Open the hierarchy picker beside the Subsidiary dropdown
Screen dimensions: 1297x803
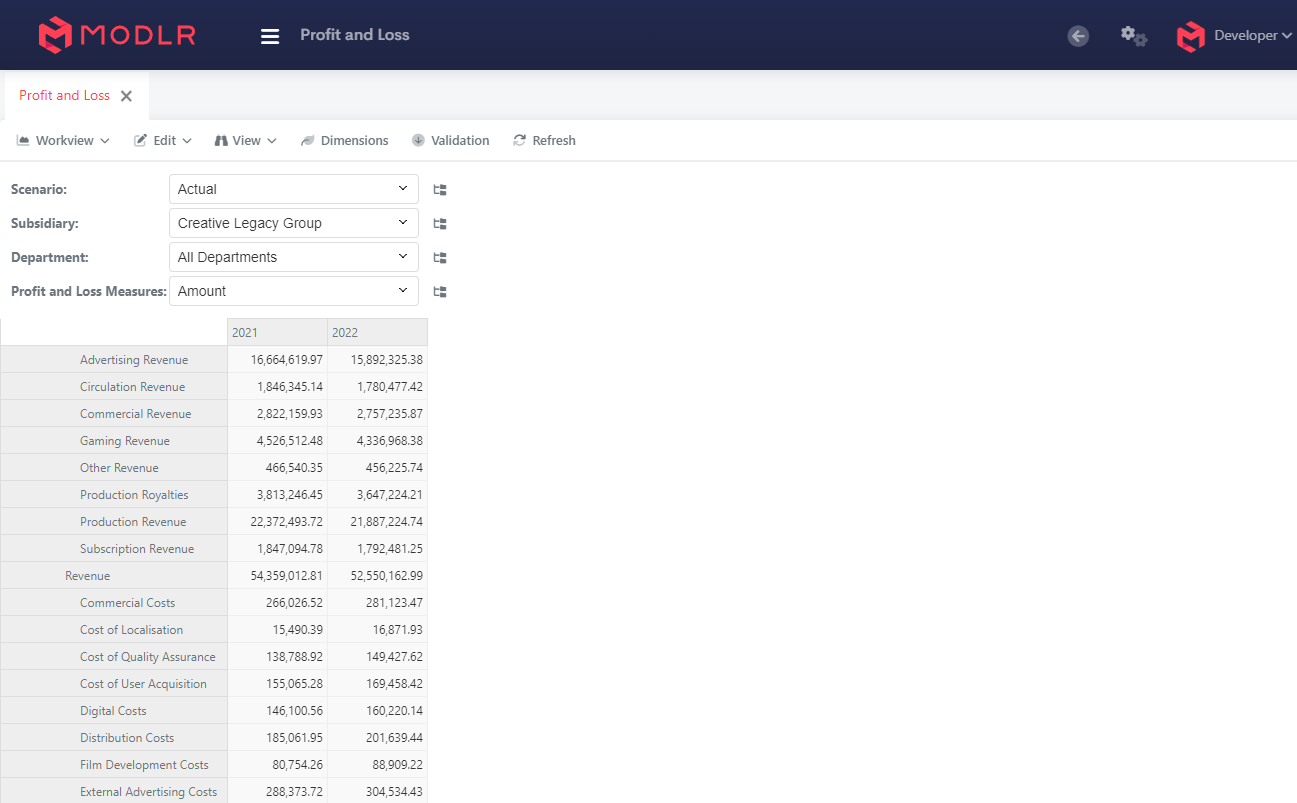439,223
